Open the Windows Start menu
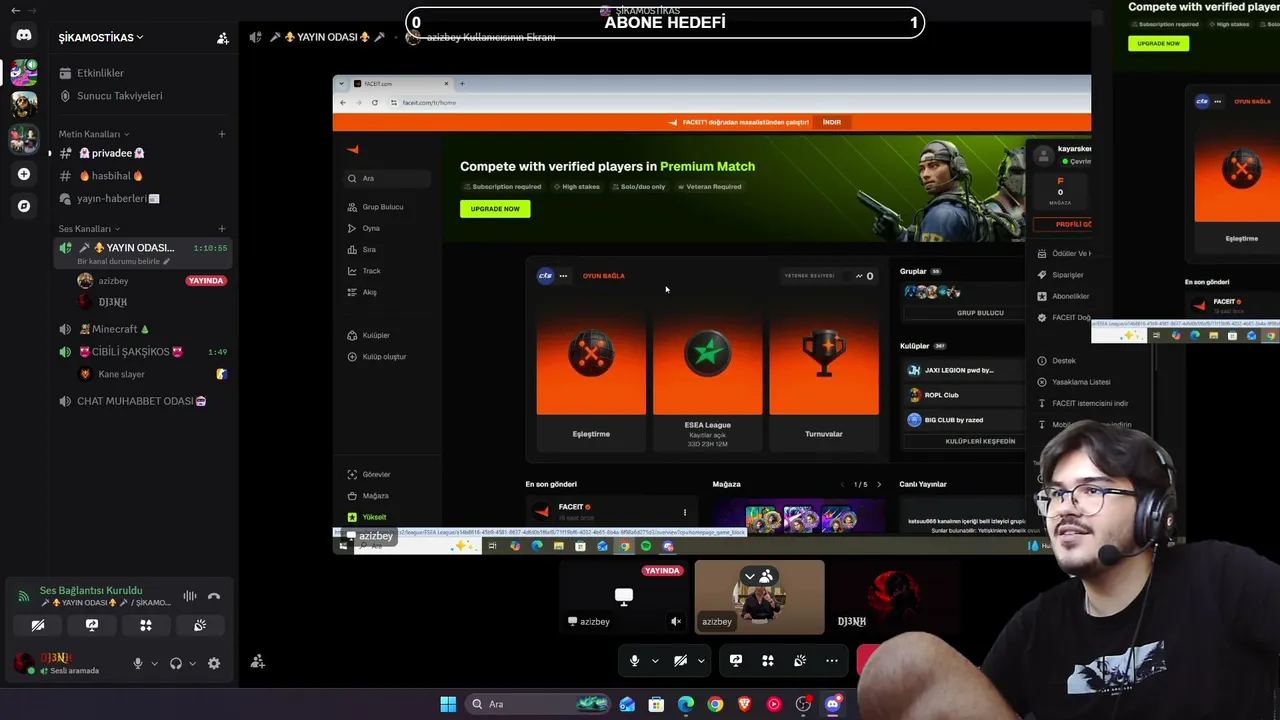 (448, 704)
